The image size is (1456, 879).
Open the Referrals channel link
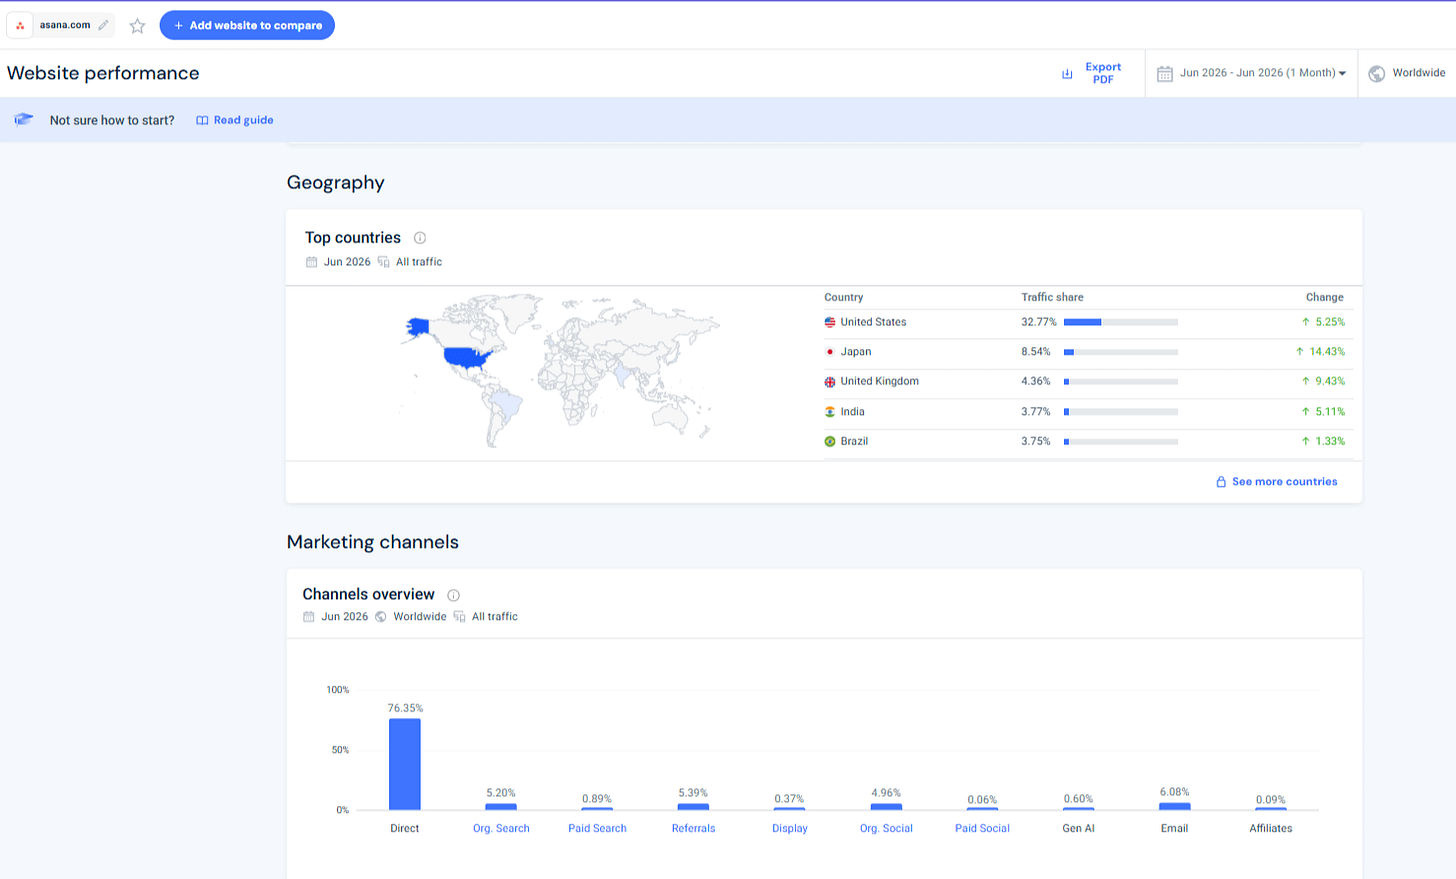693,828
